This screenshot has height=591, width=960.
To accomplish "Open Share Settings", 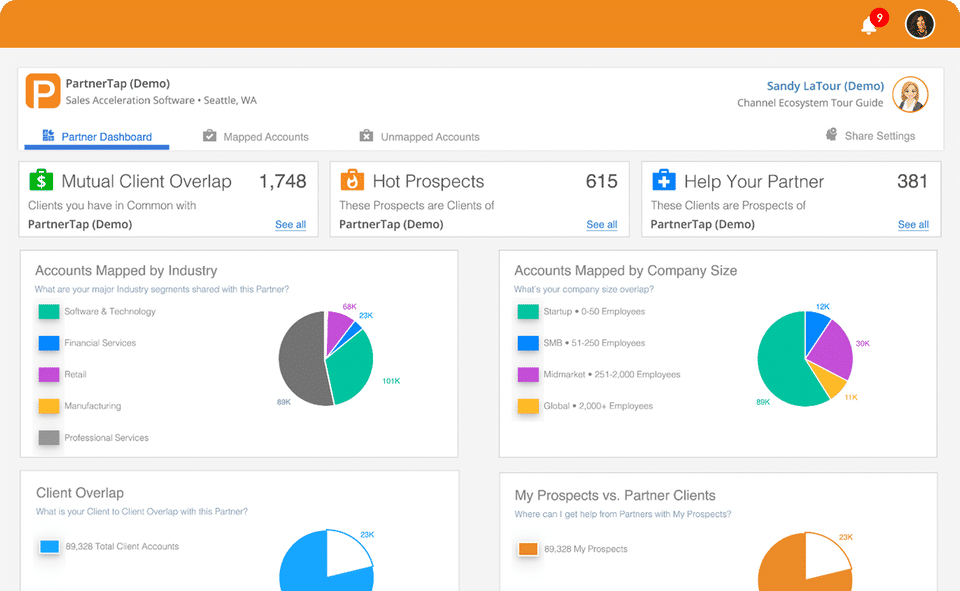I will click(870, 135).
